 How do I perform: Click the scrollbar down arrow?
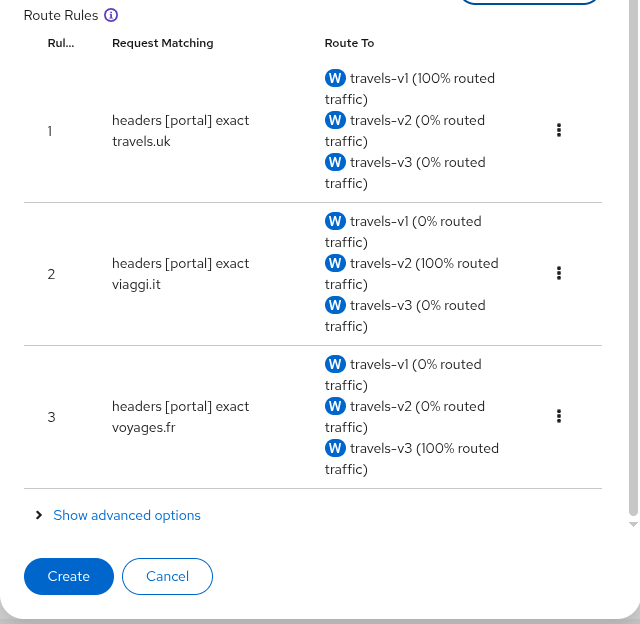[x=633, y=524]
